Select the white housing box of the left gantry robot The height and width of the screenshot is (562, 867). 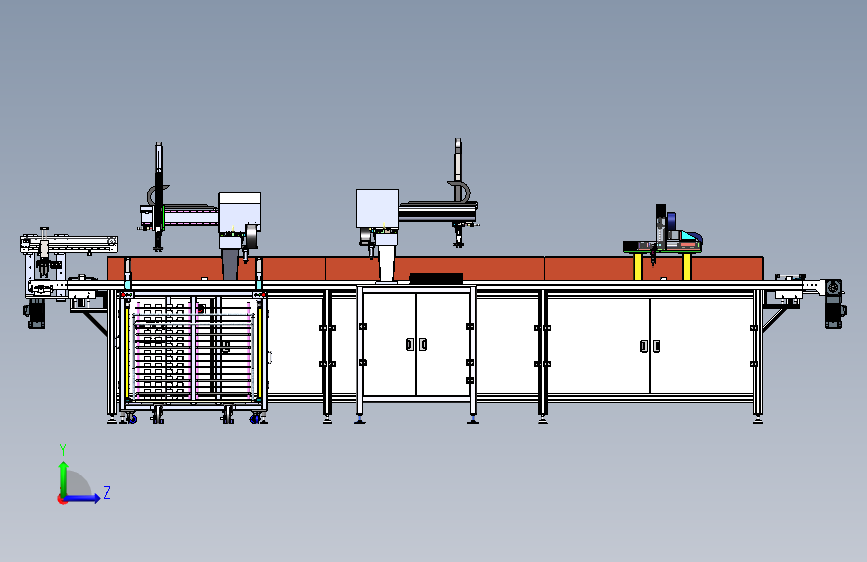(x=239, y=212)
